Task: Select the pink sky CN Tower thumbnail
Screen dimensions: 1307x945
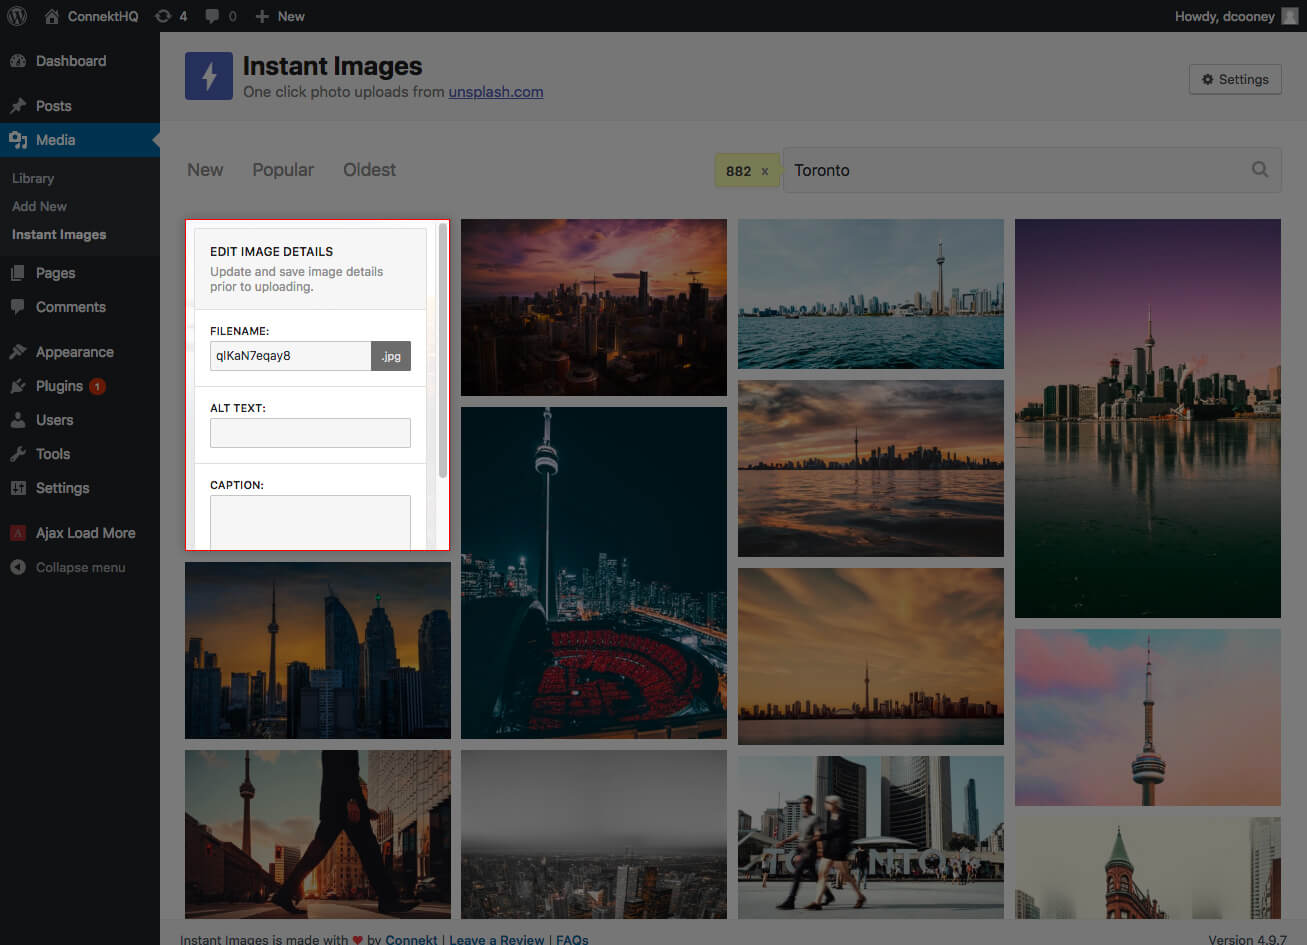Action: pos(1147,717)
